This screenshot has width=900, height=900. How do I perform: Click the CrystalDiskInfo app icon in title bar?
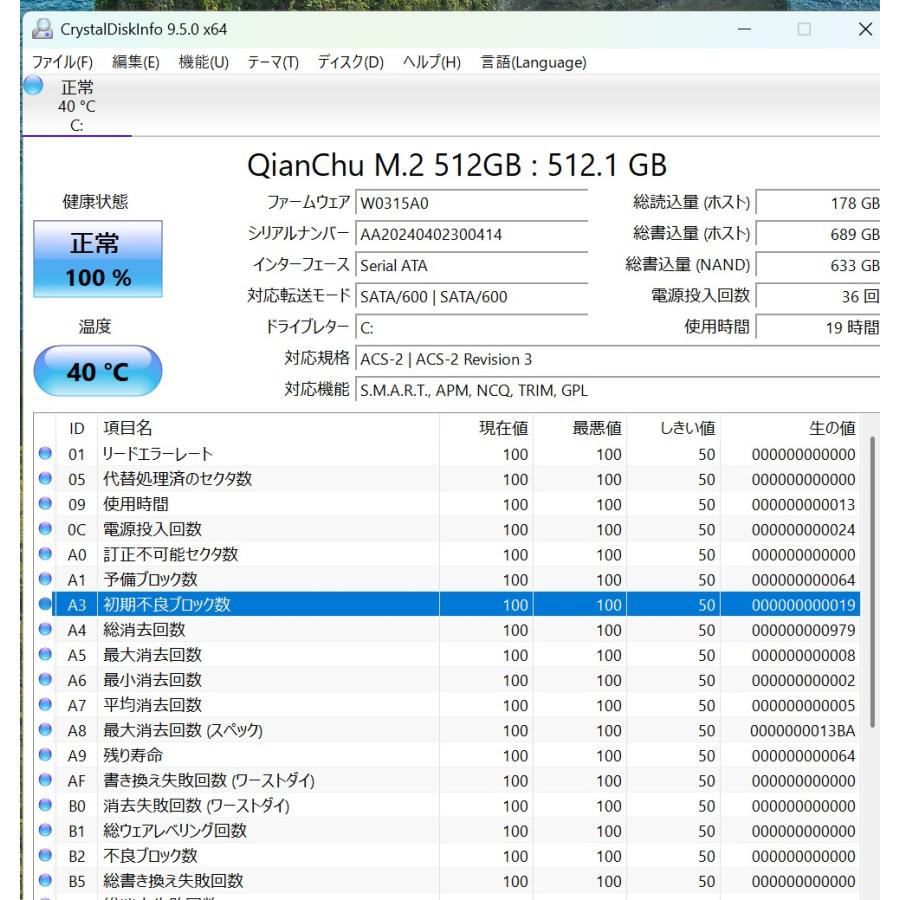pos(42,30)
